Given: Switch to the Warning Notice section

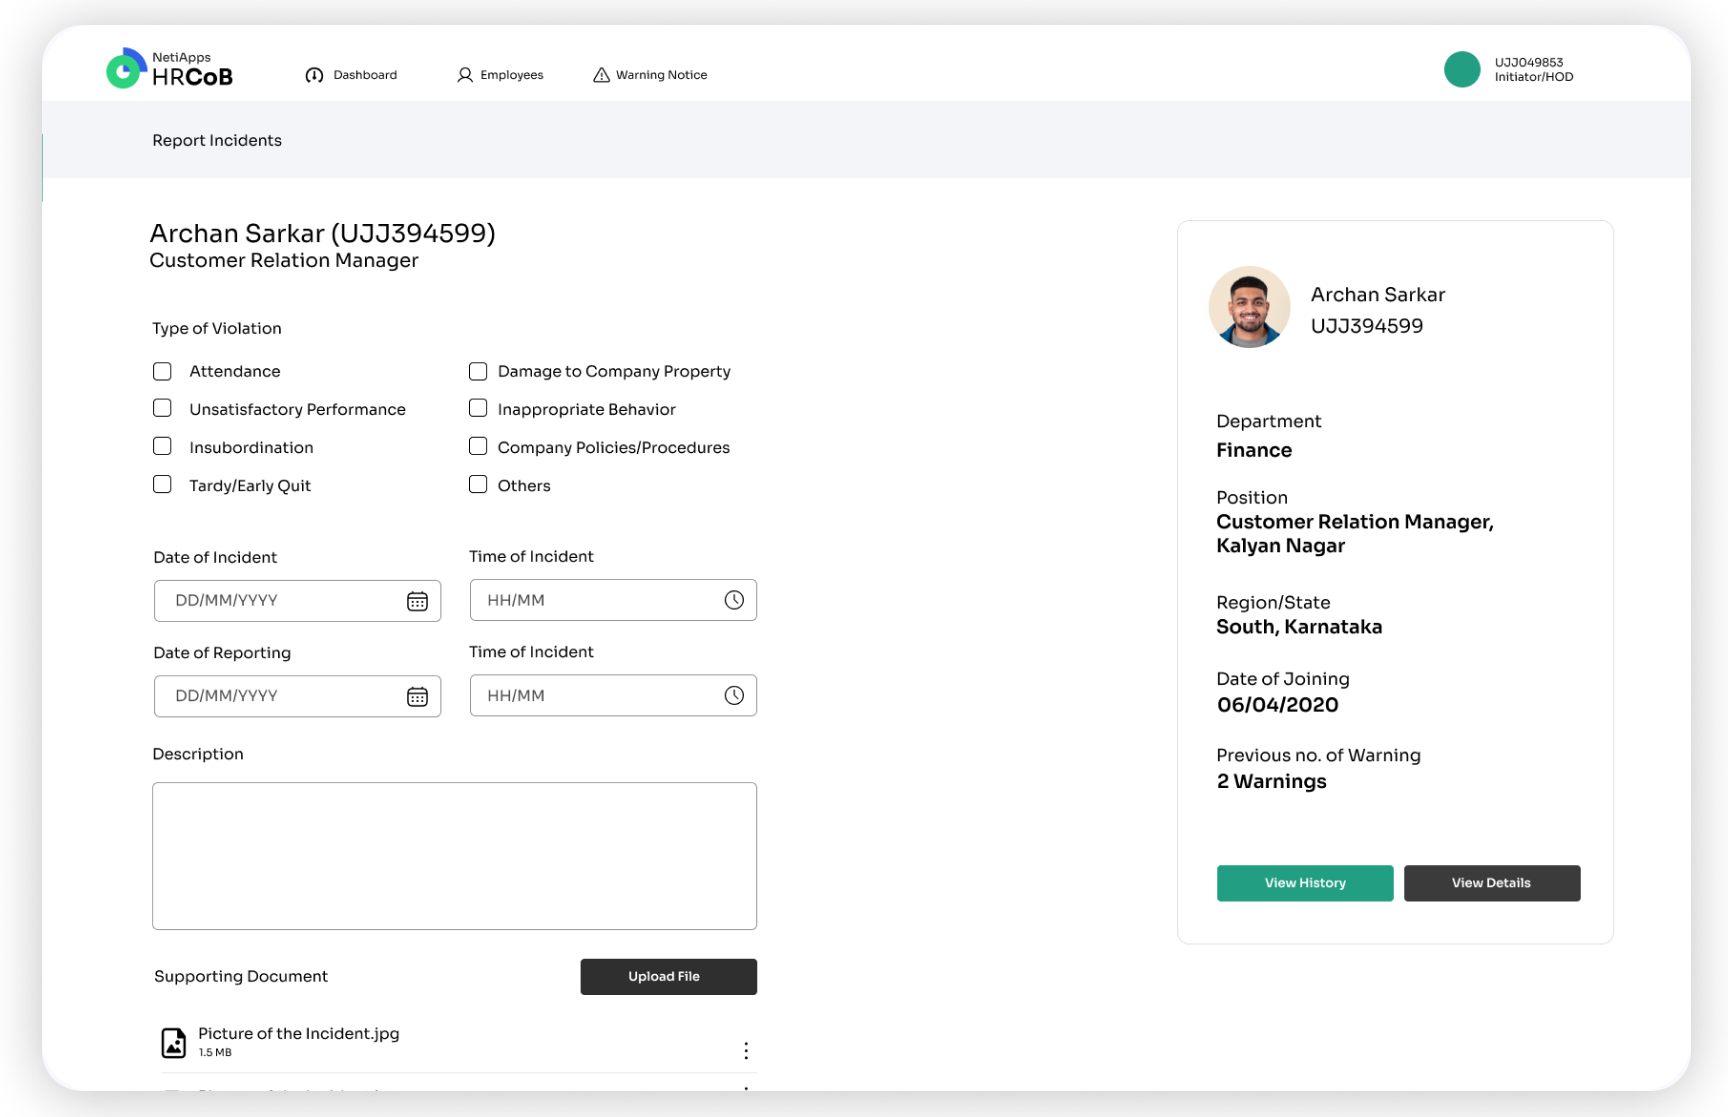Looking at the screenshot, I should (x=660, y=74).
